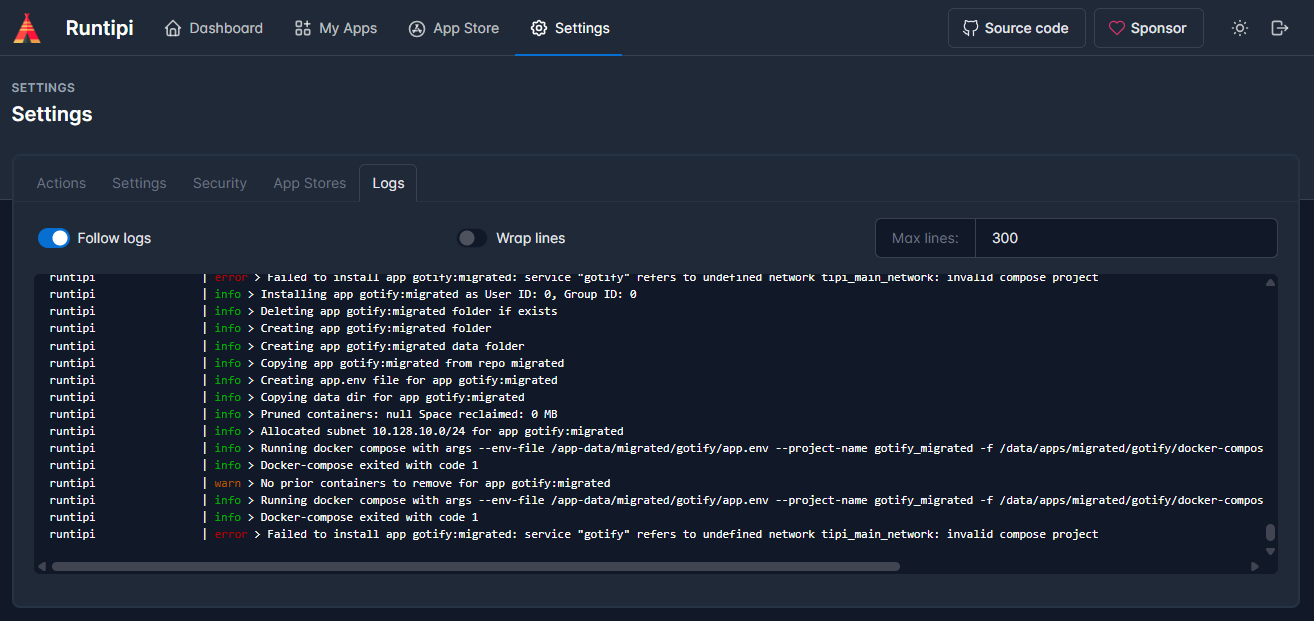Screen dimensions: 1314x621
Task: Click the Max lines input field
Action: tap(1126, 238)
